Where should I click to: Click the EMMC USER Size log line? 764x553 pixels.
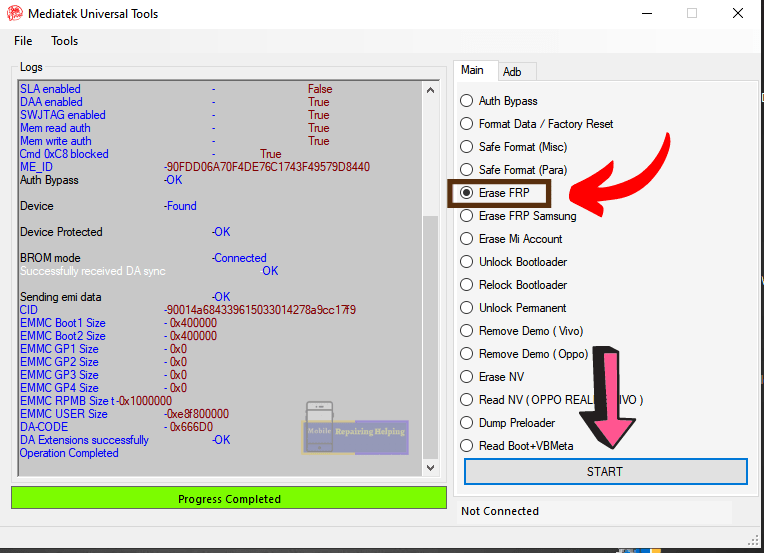point(124,414)
